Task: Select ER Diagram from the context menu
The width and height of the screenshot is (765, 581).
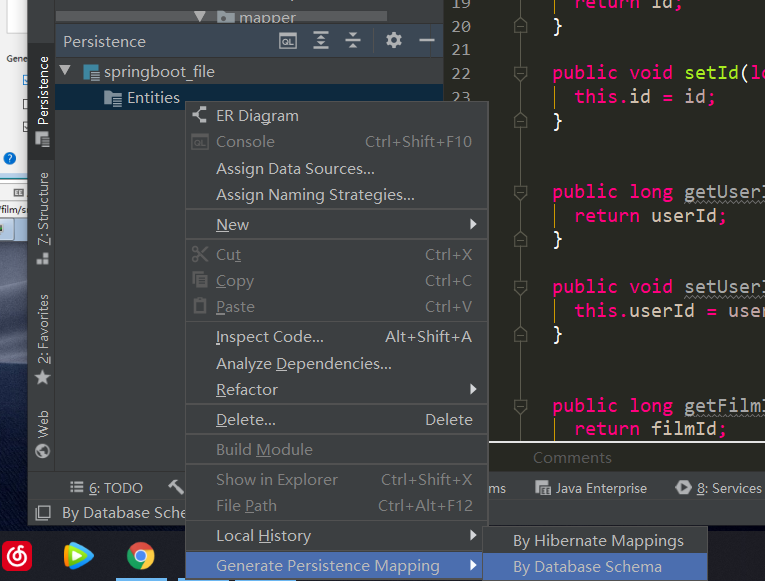Action: point(257,116)
